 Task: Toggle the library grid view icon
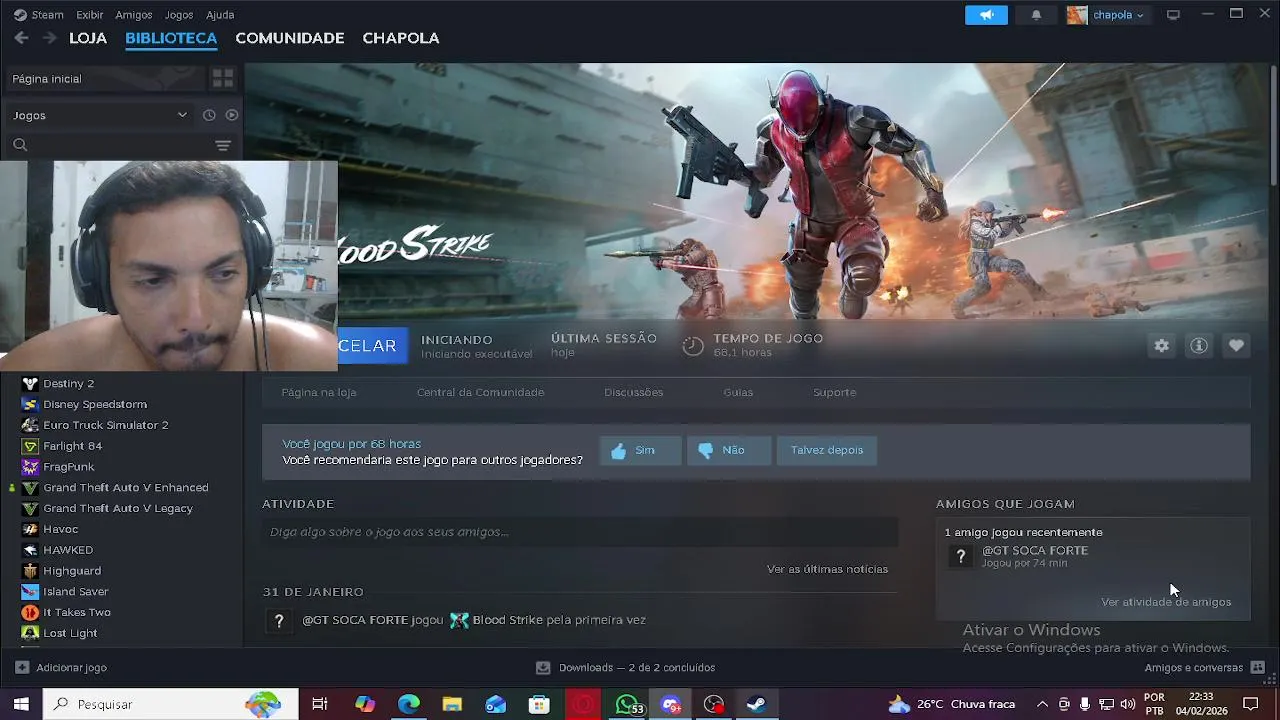(x=223, y=79)
